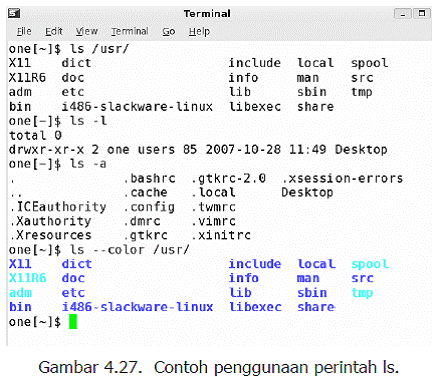This screenshot has width=439, height=377.
Task: Click the '.cache' entry
Action: pyautogui.click(x=146, y=192)
